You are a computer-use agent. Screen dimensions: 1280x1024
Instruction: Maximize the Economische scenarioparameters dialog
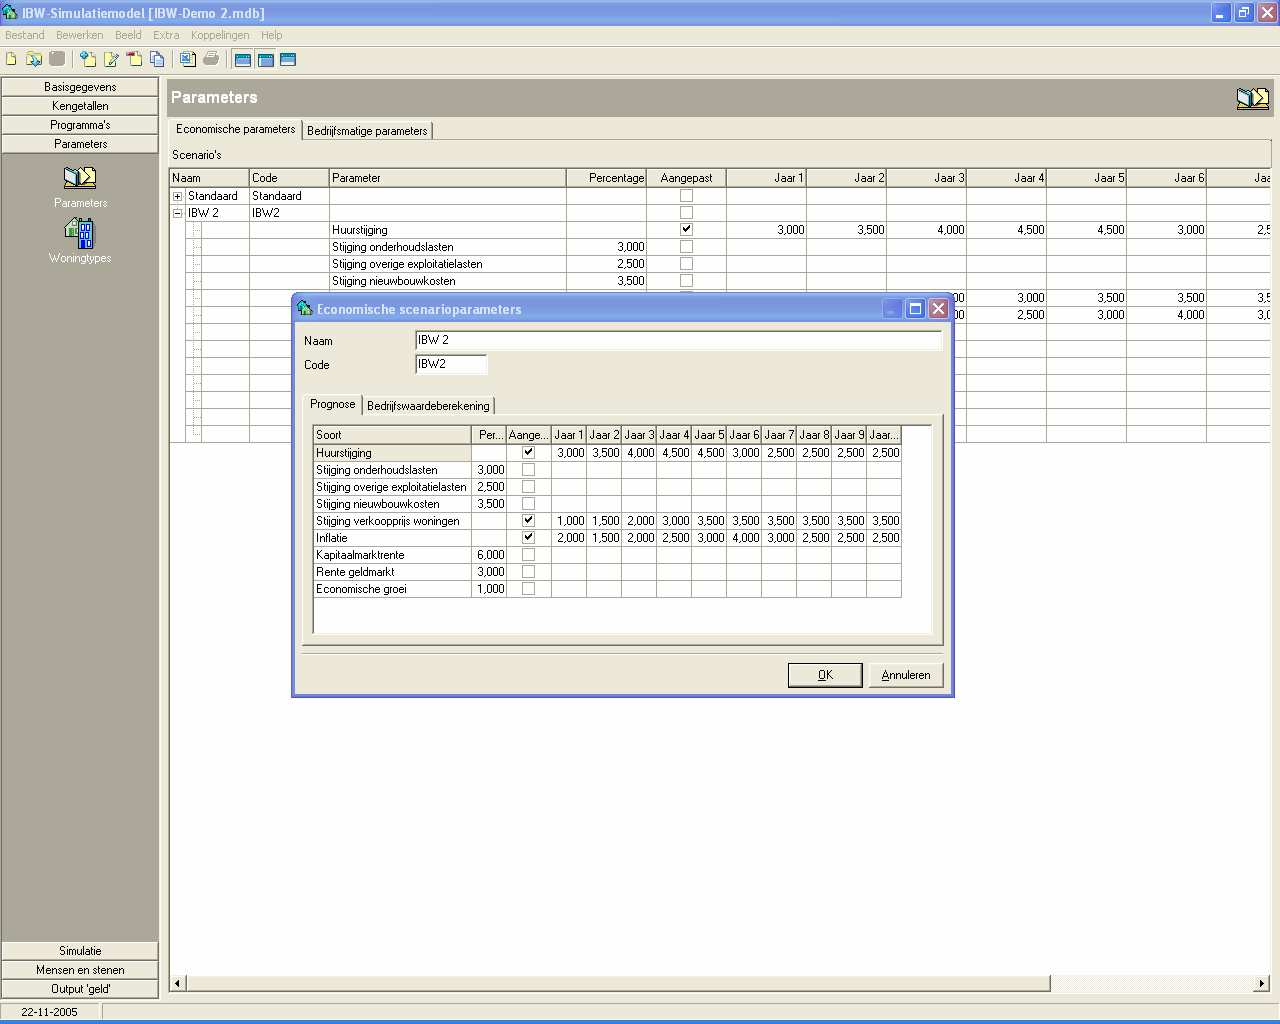915,308
